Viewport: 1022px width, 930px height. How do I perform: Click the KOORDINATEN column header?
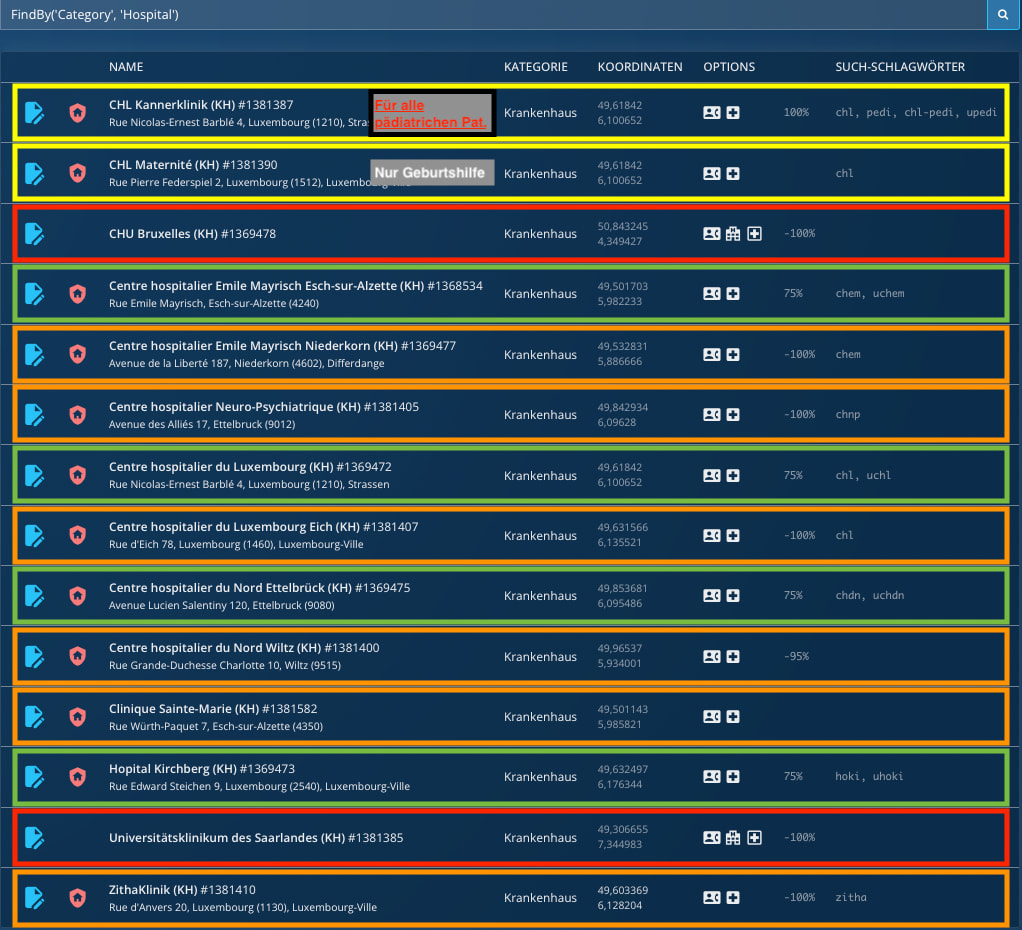click(x=640, y=66)
